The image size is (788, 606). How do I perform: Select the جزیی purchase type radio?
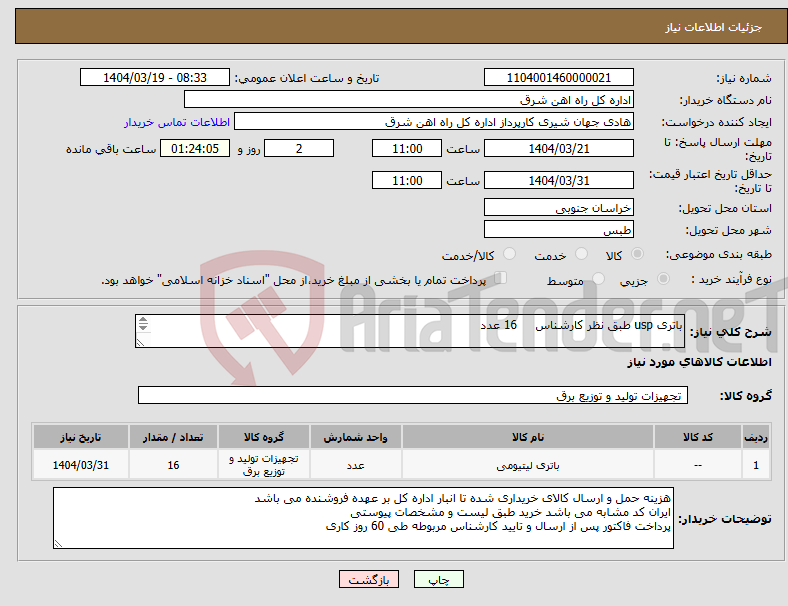pyautogui.click(x=663, y=278)
